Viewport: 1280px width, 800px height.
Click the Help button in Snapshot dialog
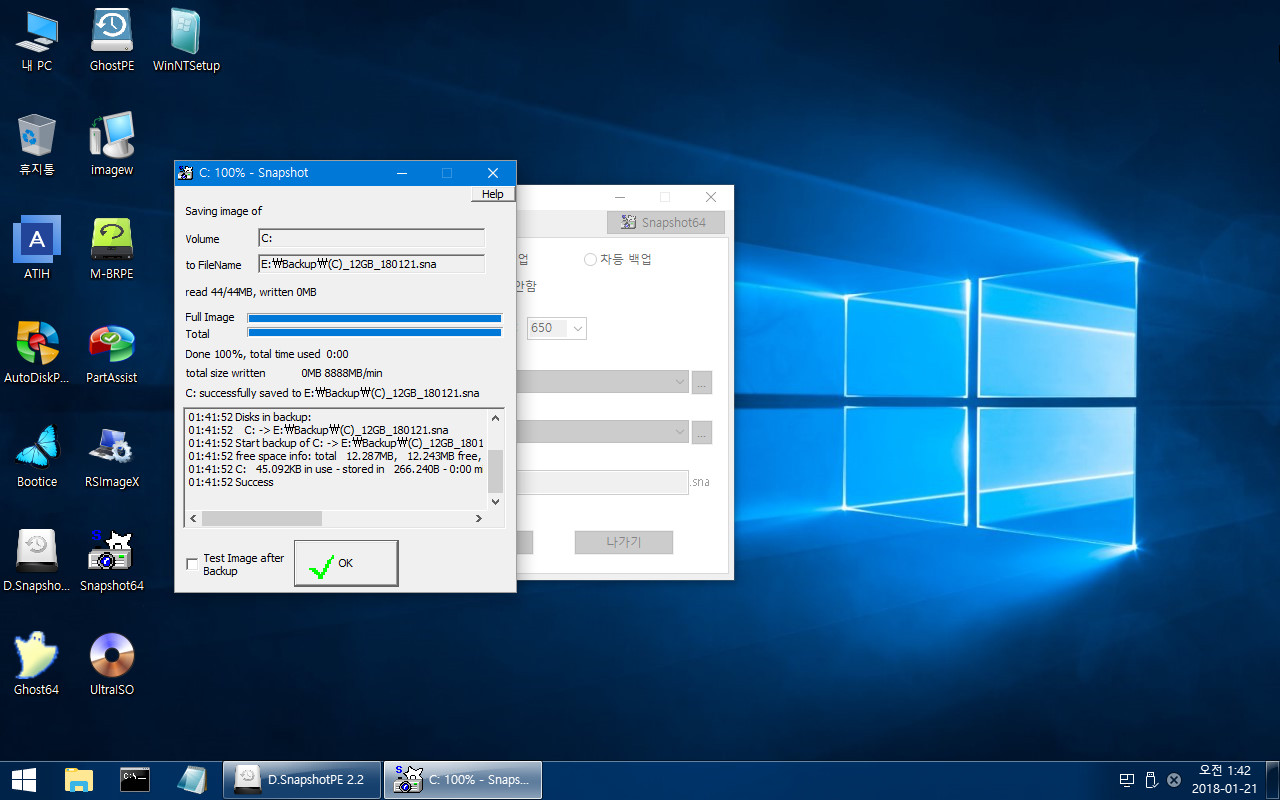click(x=493, y=194)
